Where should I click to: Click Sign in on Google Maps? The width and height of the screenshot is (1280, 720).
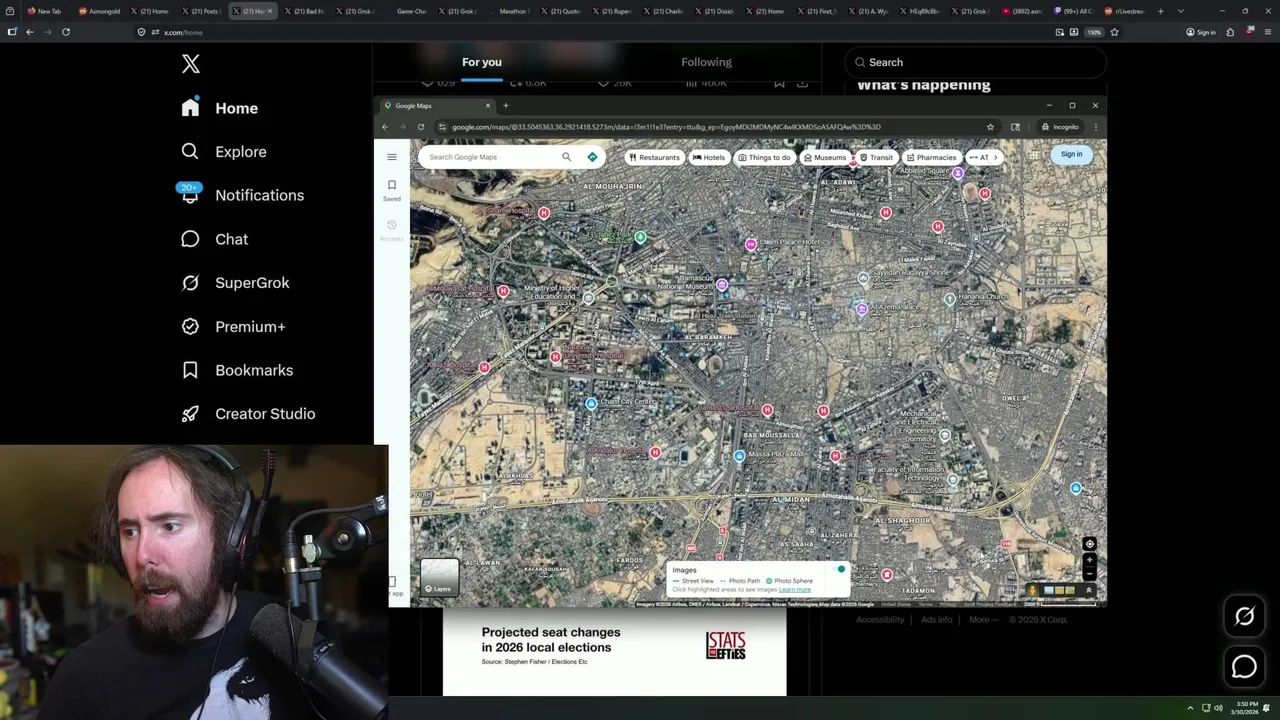pos(1072,154)
